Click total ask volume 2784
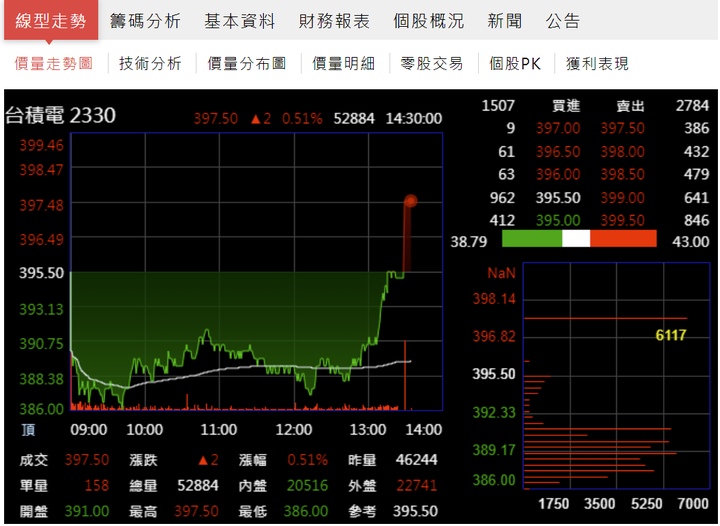720x526 pixels. (692, 106)
